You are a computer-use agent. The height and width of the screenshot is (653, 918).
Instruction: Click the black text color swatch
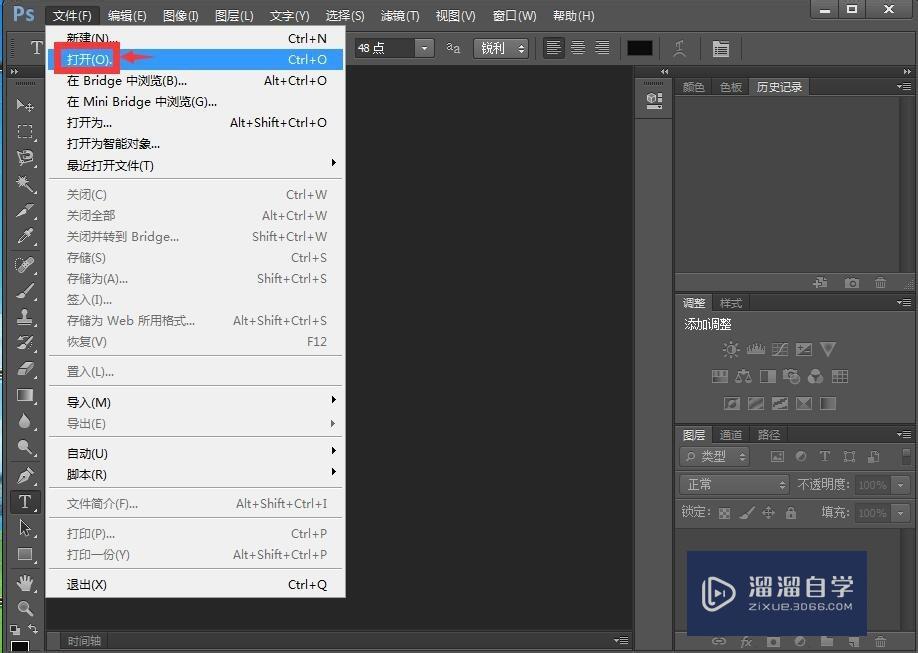tap(639, 48)
